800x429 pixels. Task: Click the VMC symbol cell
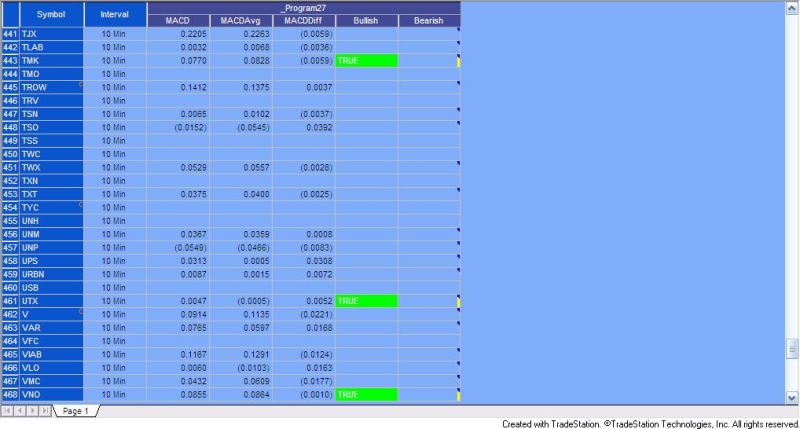pos(51,381)
